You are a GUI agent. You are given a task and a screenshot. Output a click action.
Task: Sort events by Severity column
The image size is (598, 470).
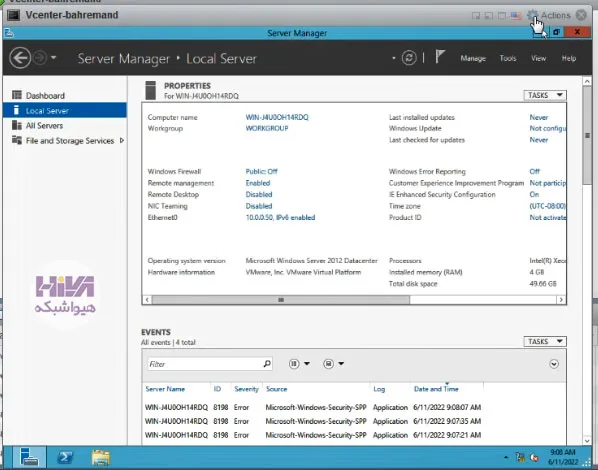point(246,389)
